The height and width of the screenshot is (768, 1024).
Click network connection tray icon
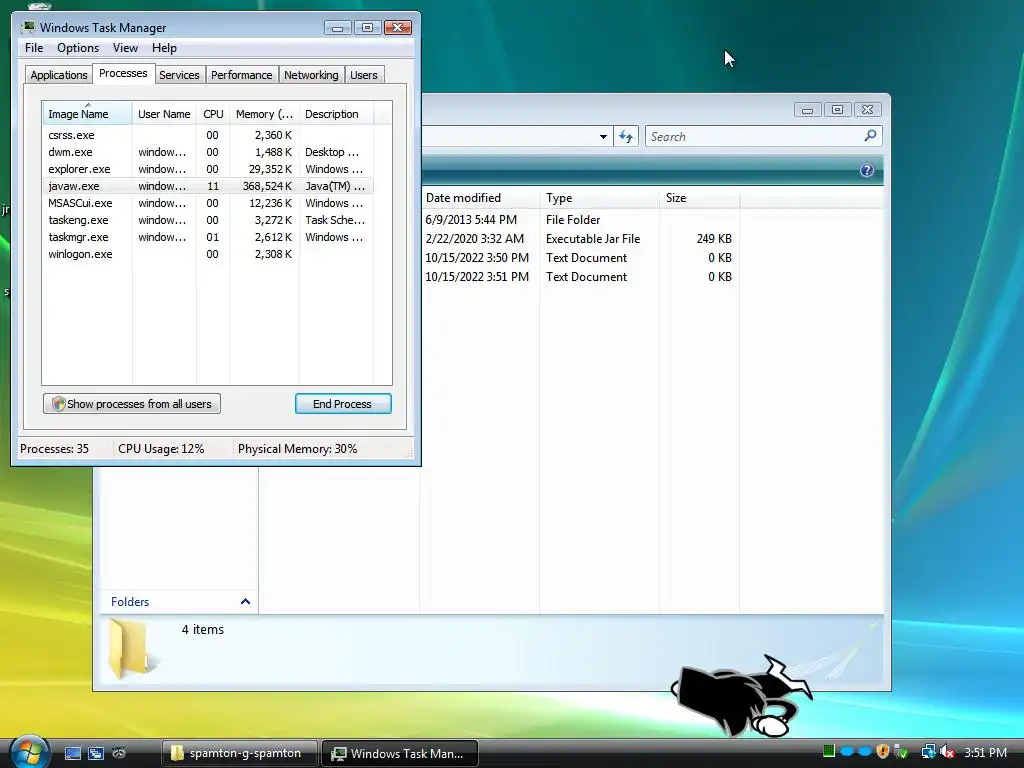point(928,752)
